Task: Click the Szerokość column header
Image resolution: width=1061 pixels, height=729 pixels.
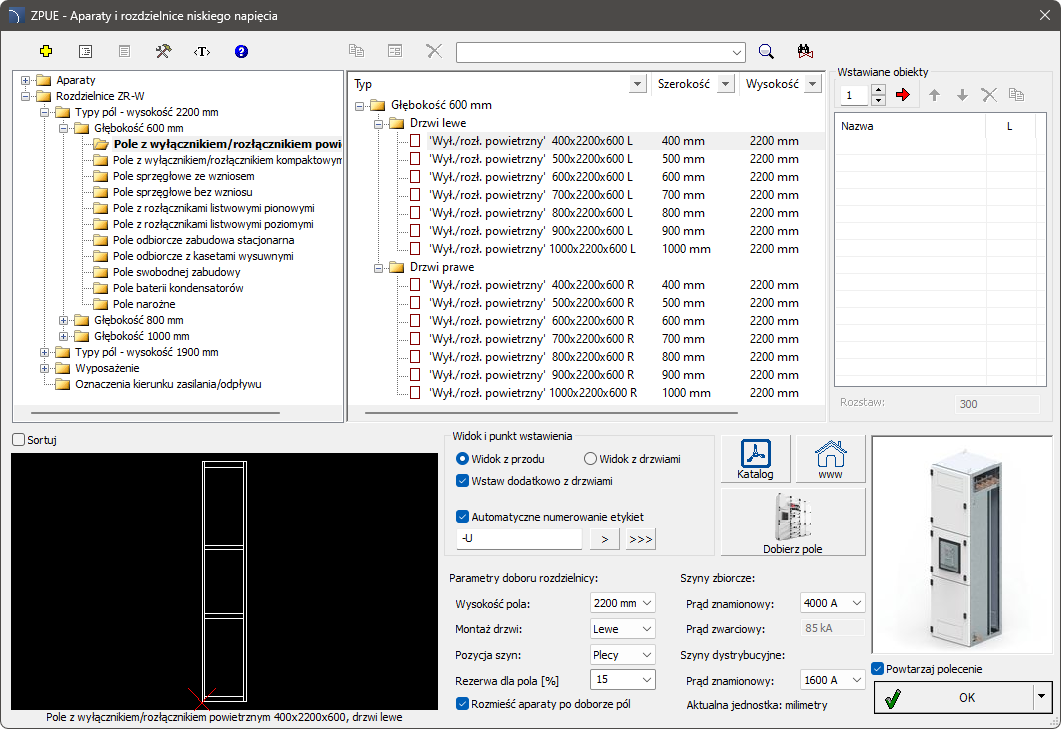Action: 683,84
